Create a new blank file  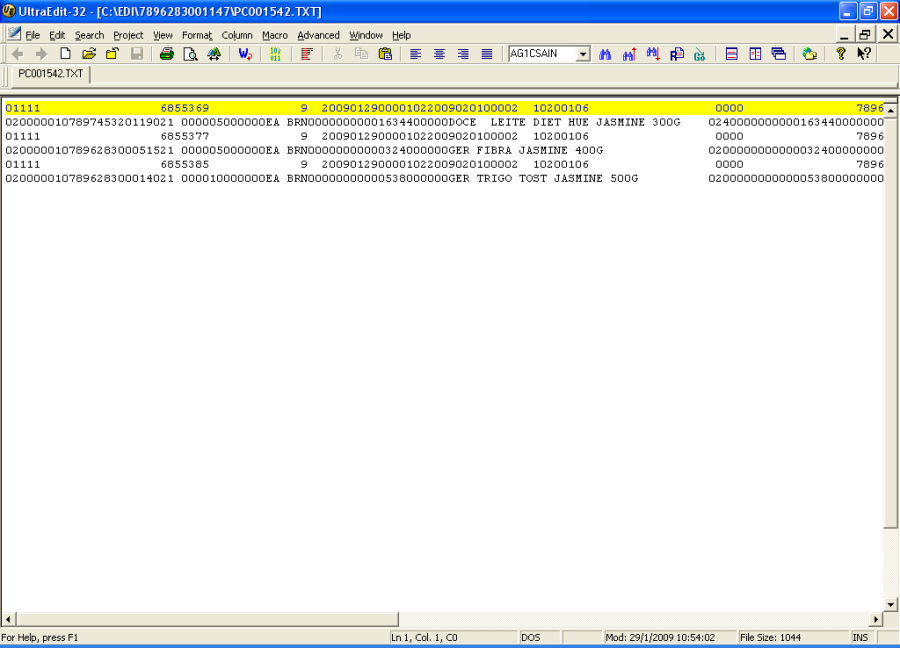tap(65, 54)
